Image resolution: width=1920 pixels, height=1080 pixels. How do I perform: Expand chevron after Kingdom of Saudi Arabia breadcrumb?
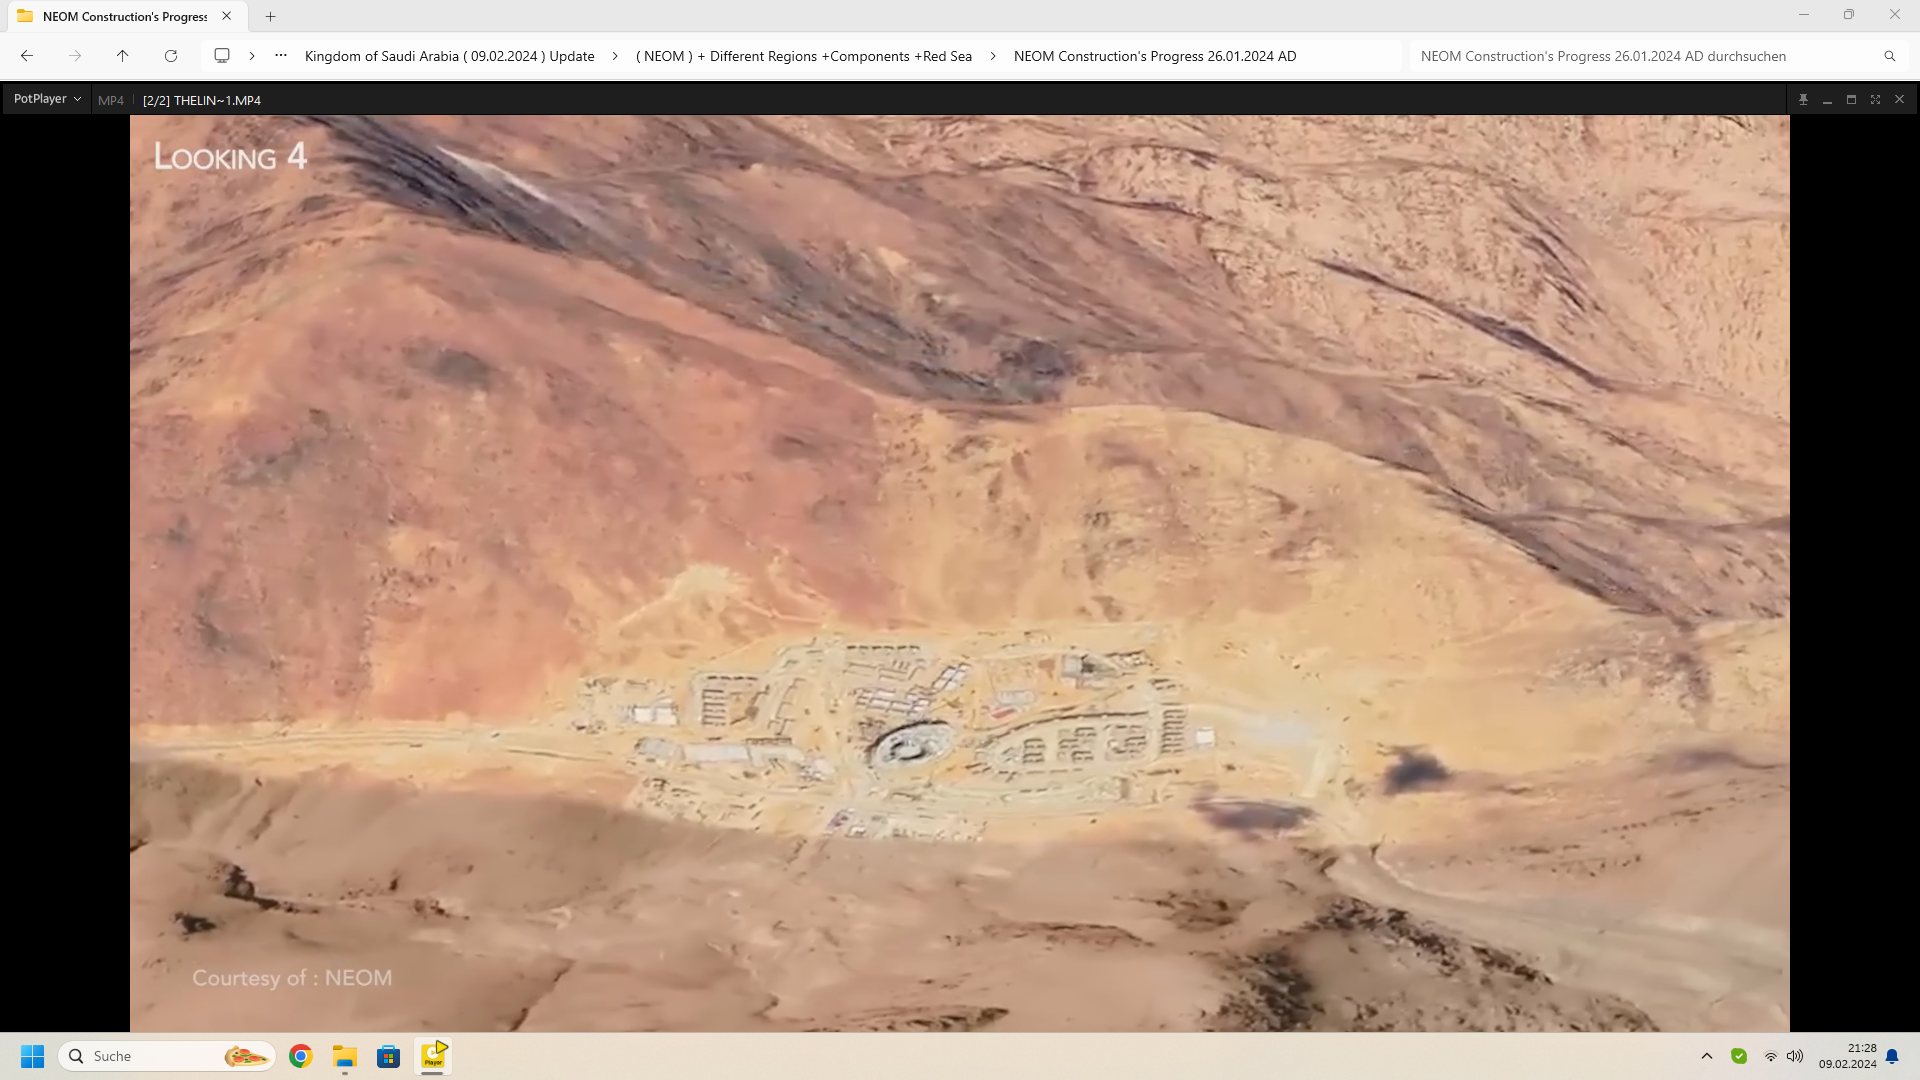[615, 56]
